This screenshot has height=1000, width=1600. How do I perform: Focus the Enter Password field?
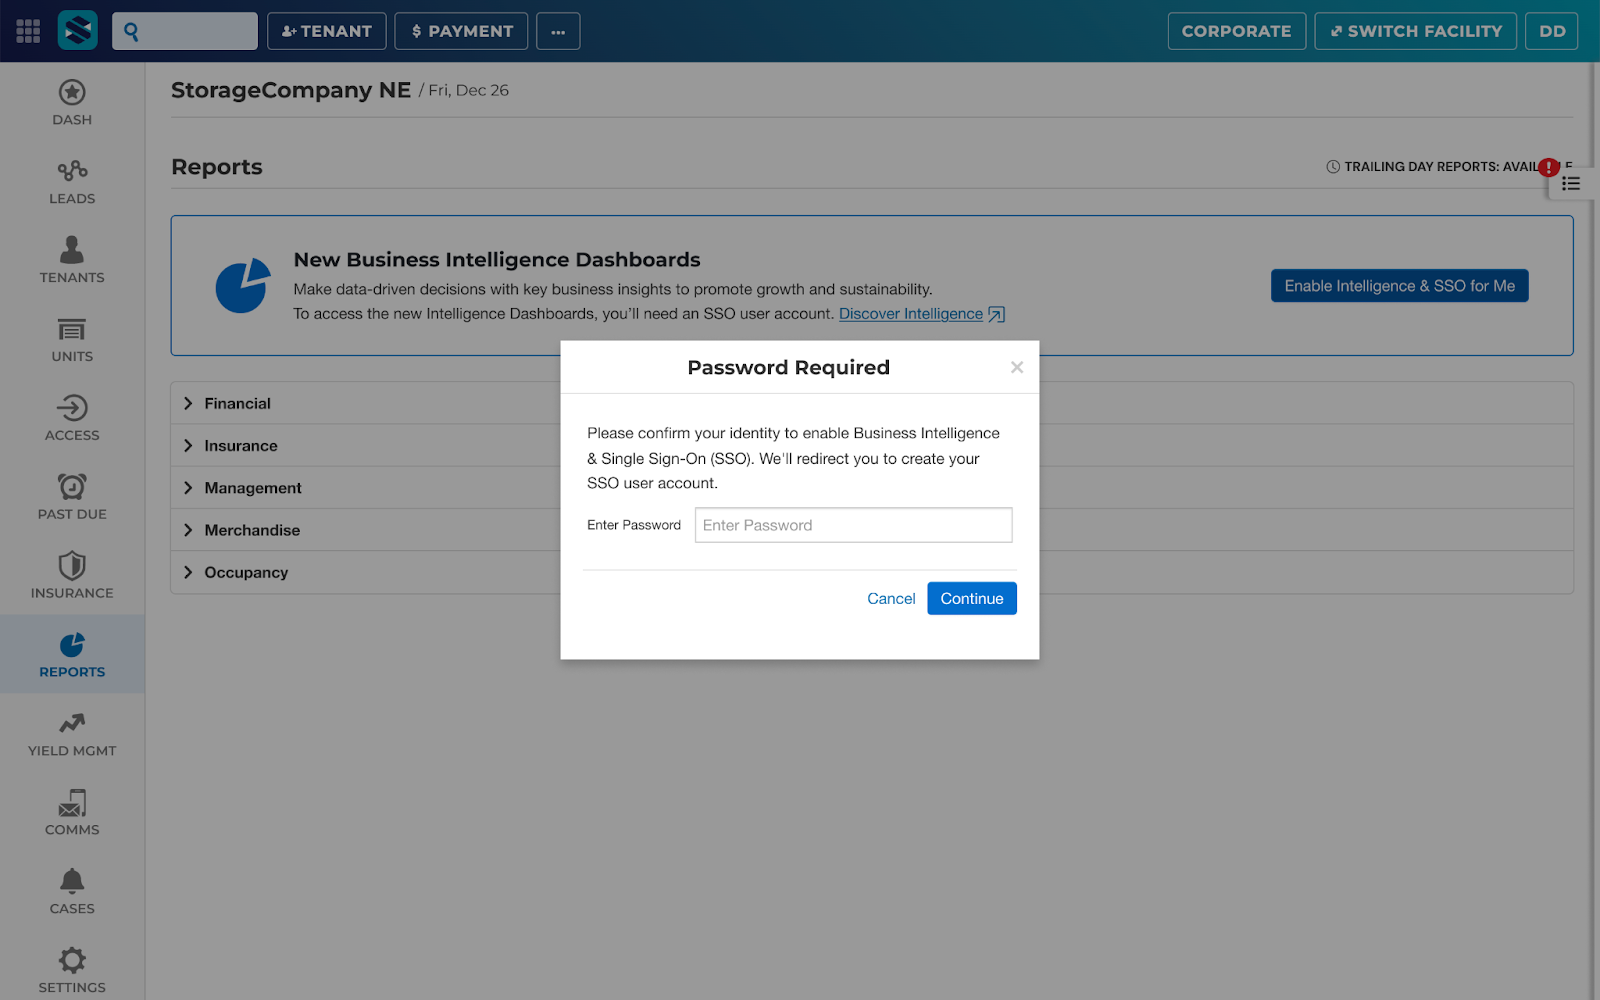(853, 525)
